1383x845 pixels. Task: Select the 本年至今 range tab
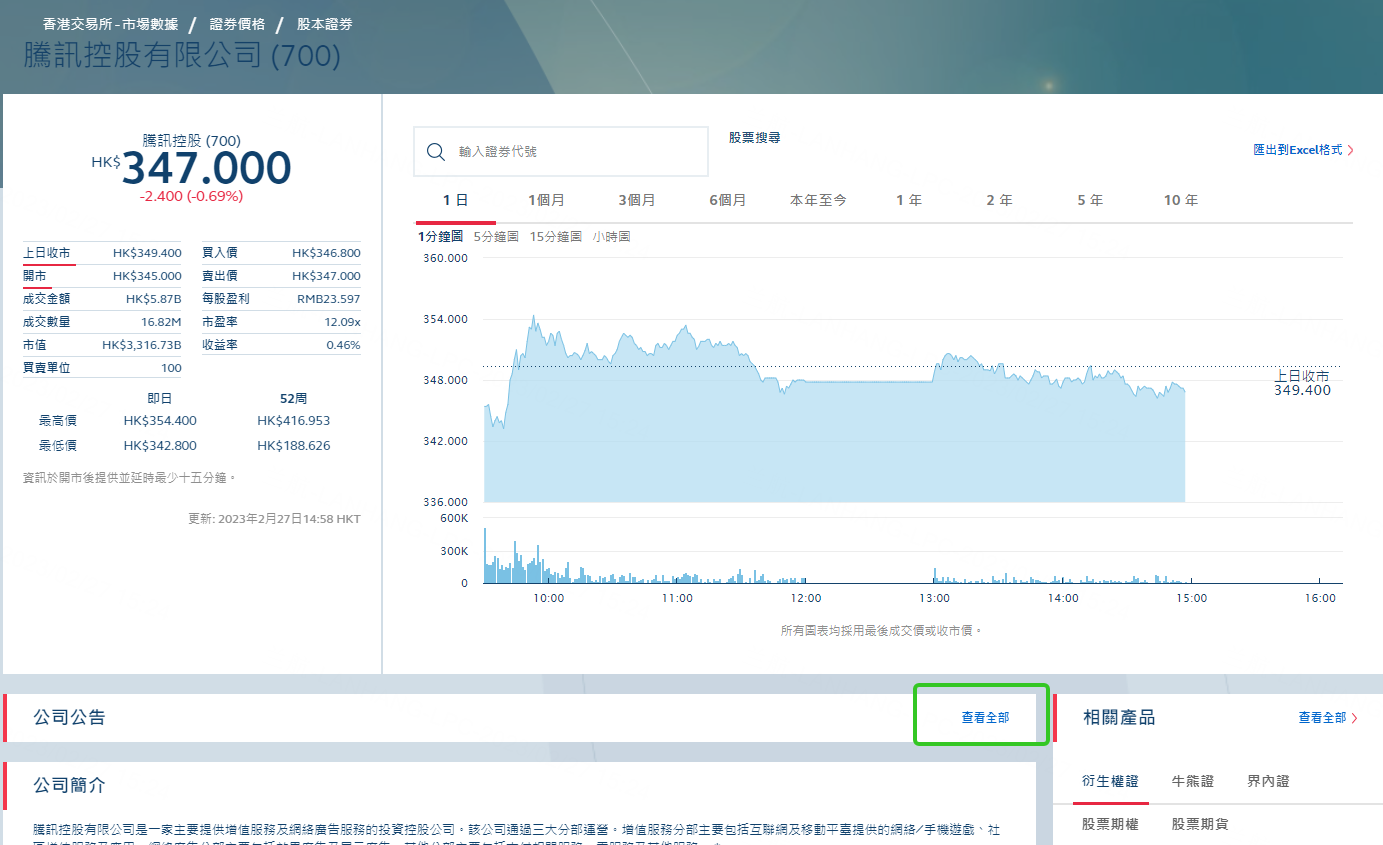click(818, 200)
